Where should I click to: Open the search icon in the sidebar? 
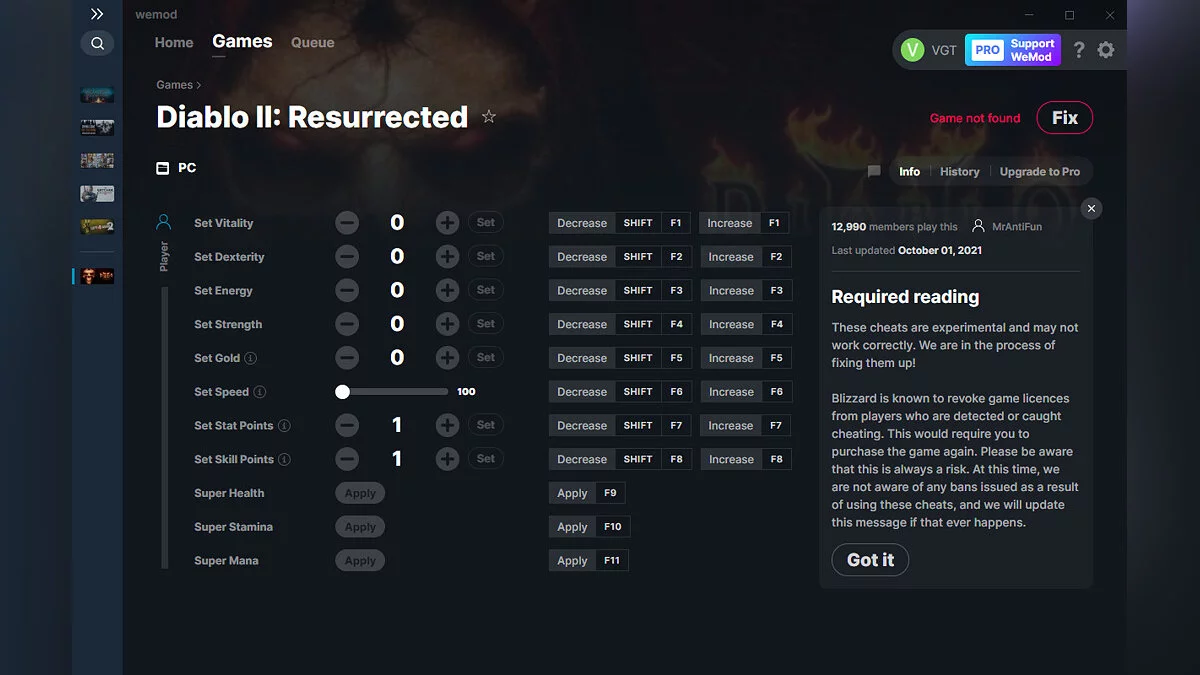pyautogui.click(x=97, y=43)
